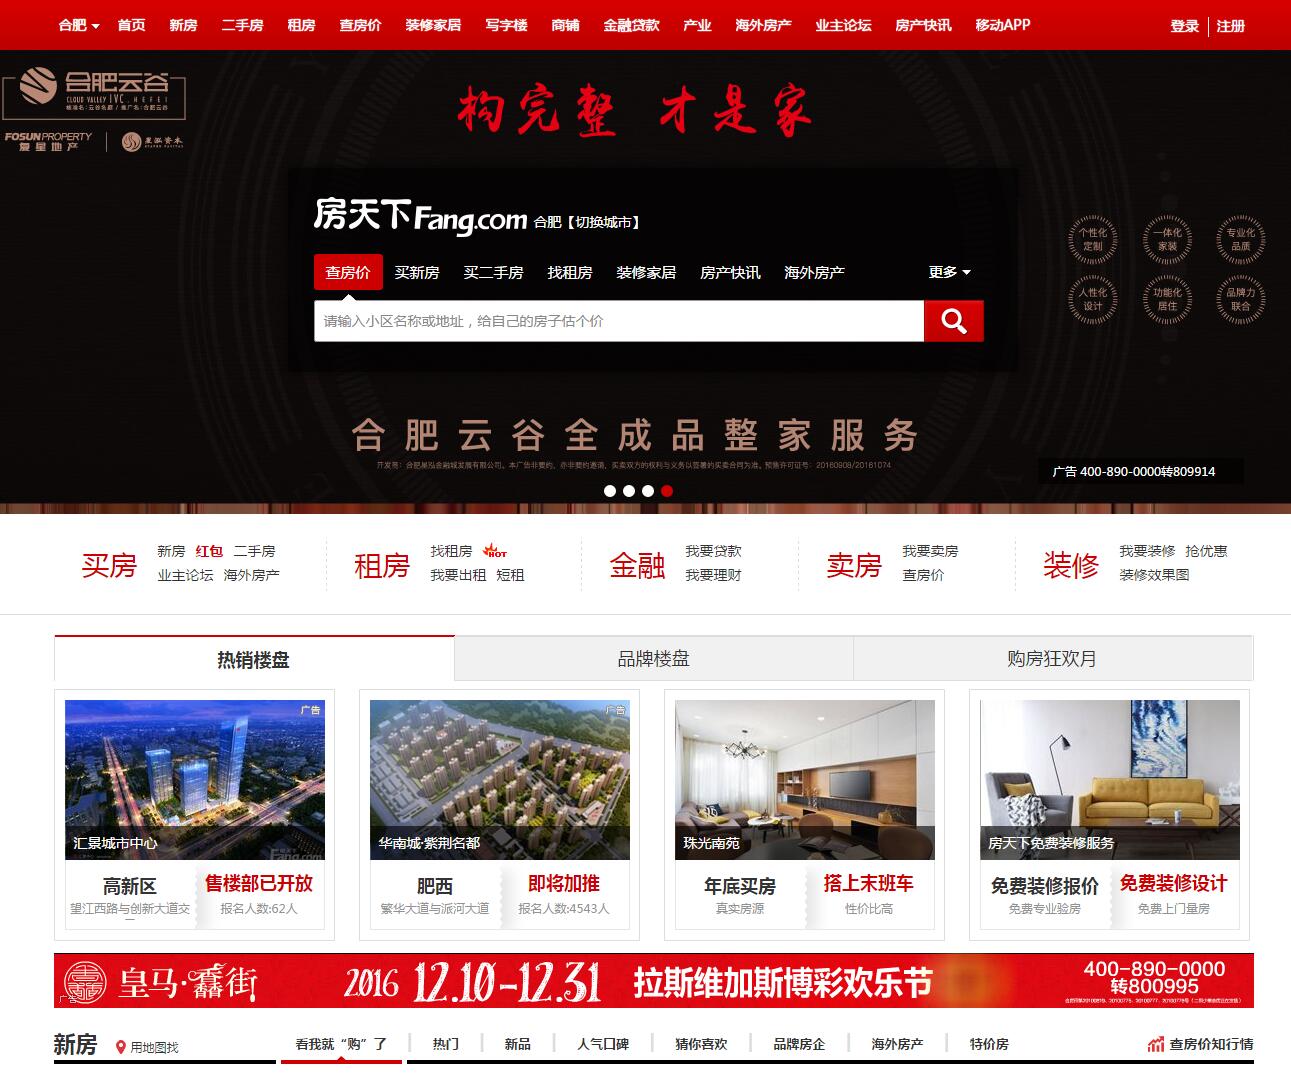Click the 一体化家装 circular badge

[1167, 240]
